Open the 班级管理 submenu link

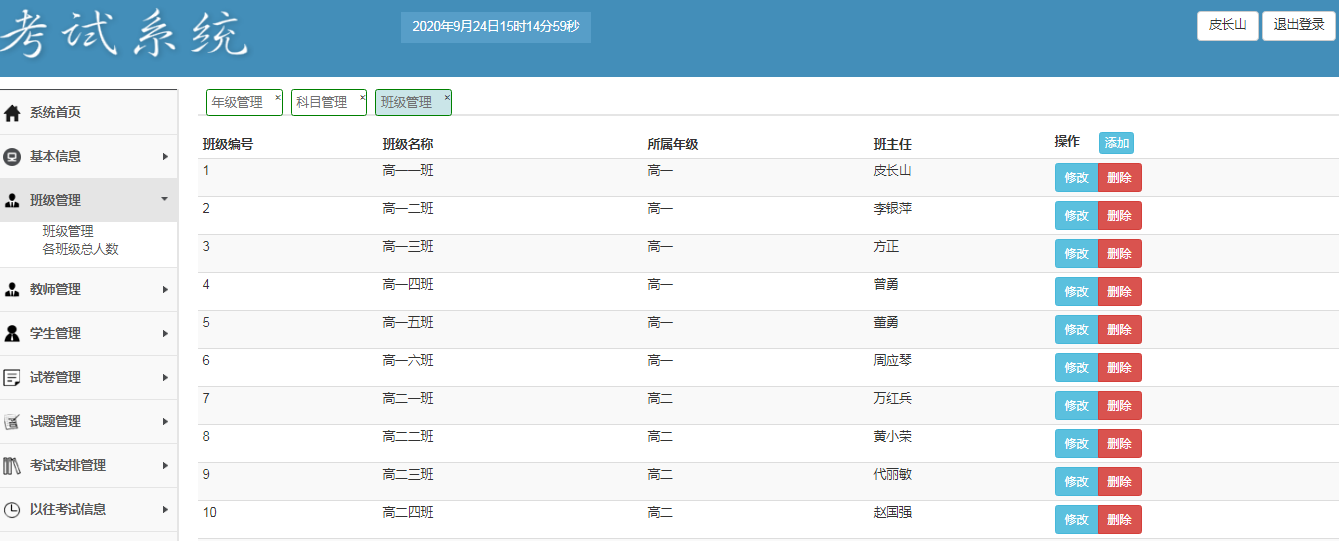point(68,231)
